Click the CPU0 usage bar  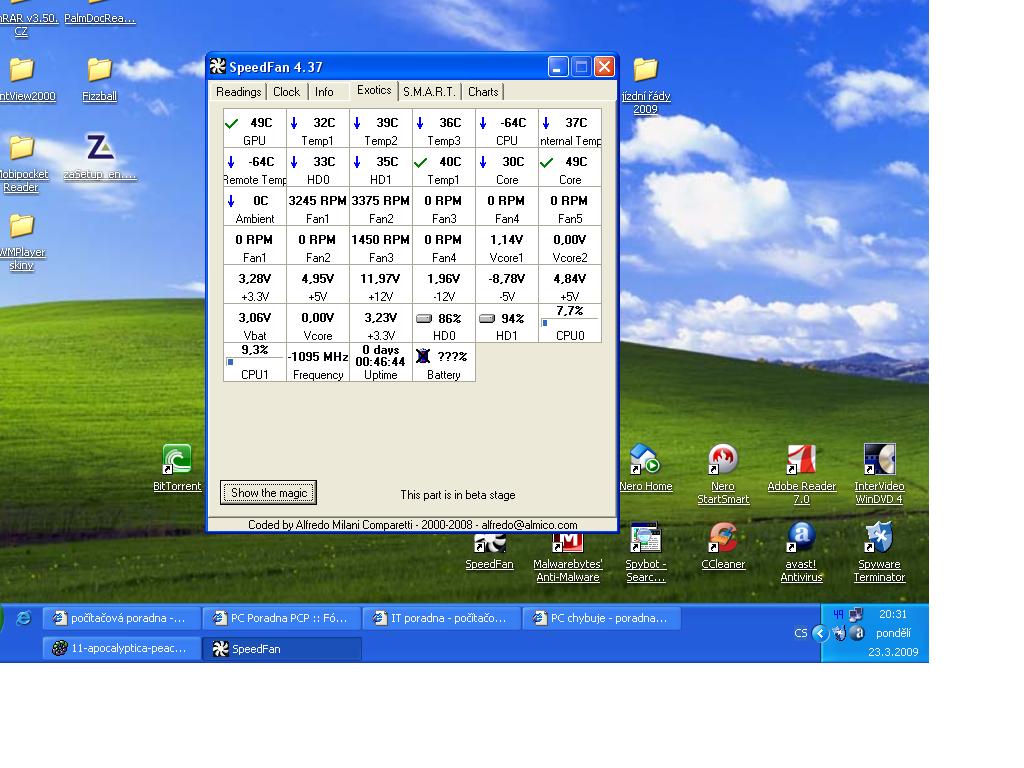point(569,323)
